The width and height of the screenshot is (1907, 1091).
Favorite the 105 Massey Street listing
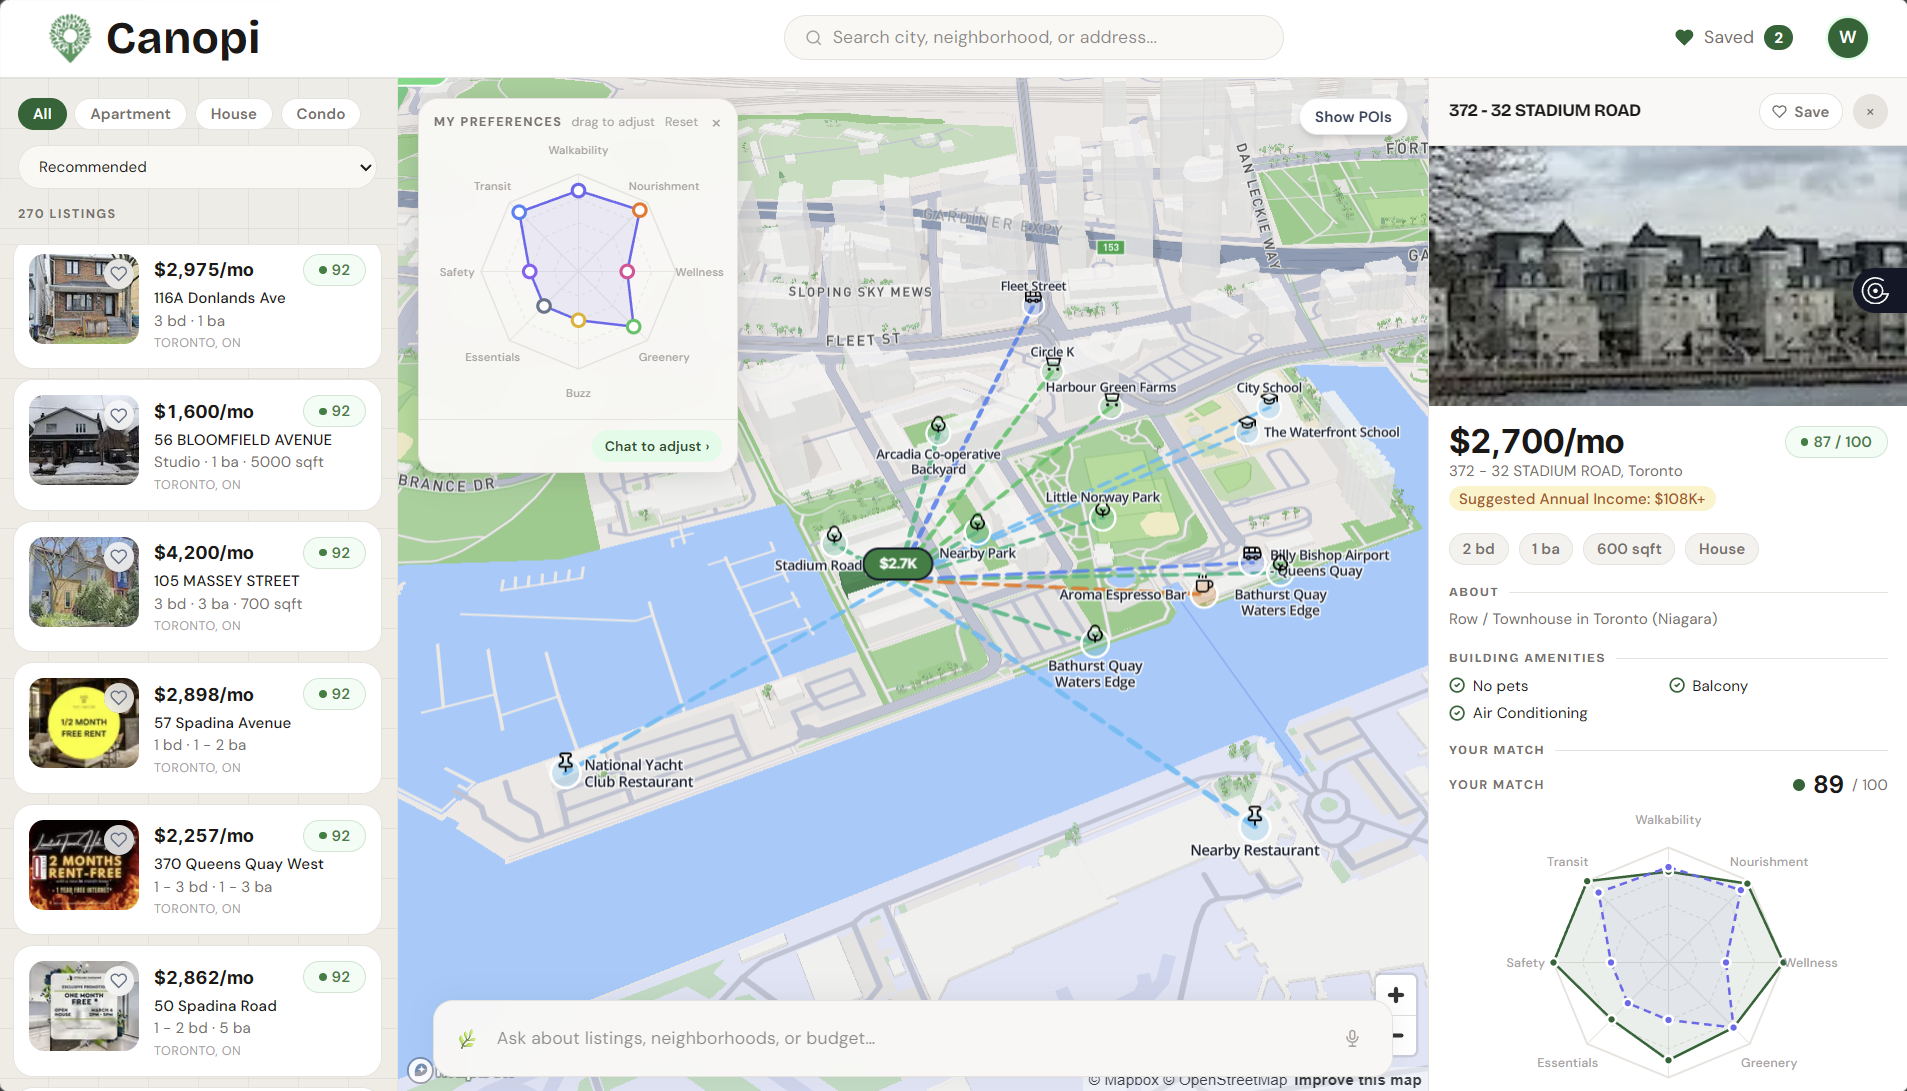pyautogui.click(x=119, y=556)
